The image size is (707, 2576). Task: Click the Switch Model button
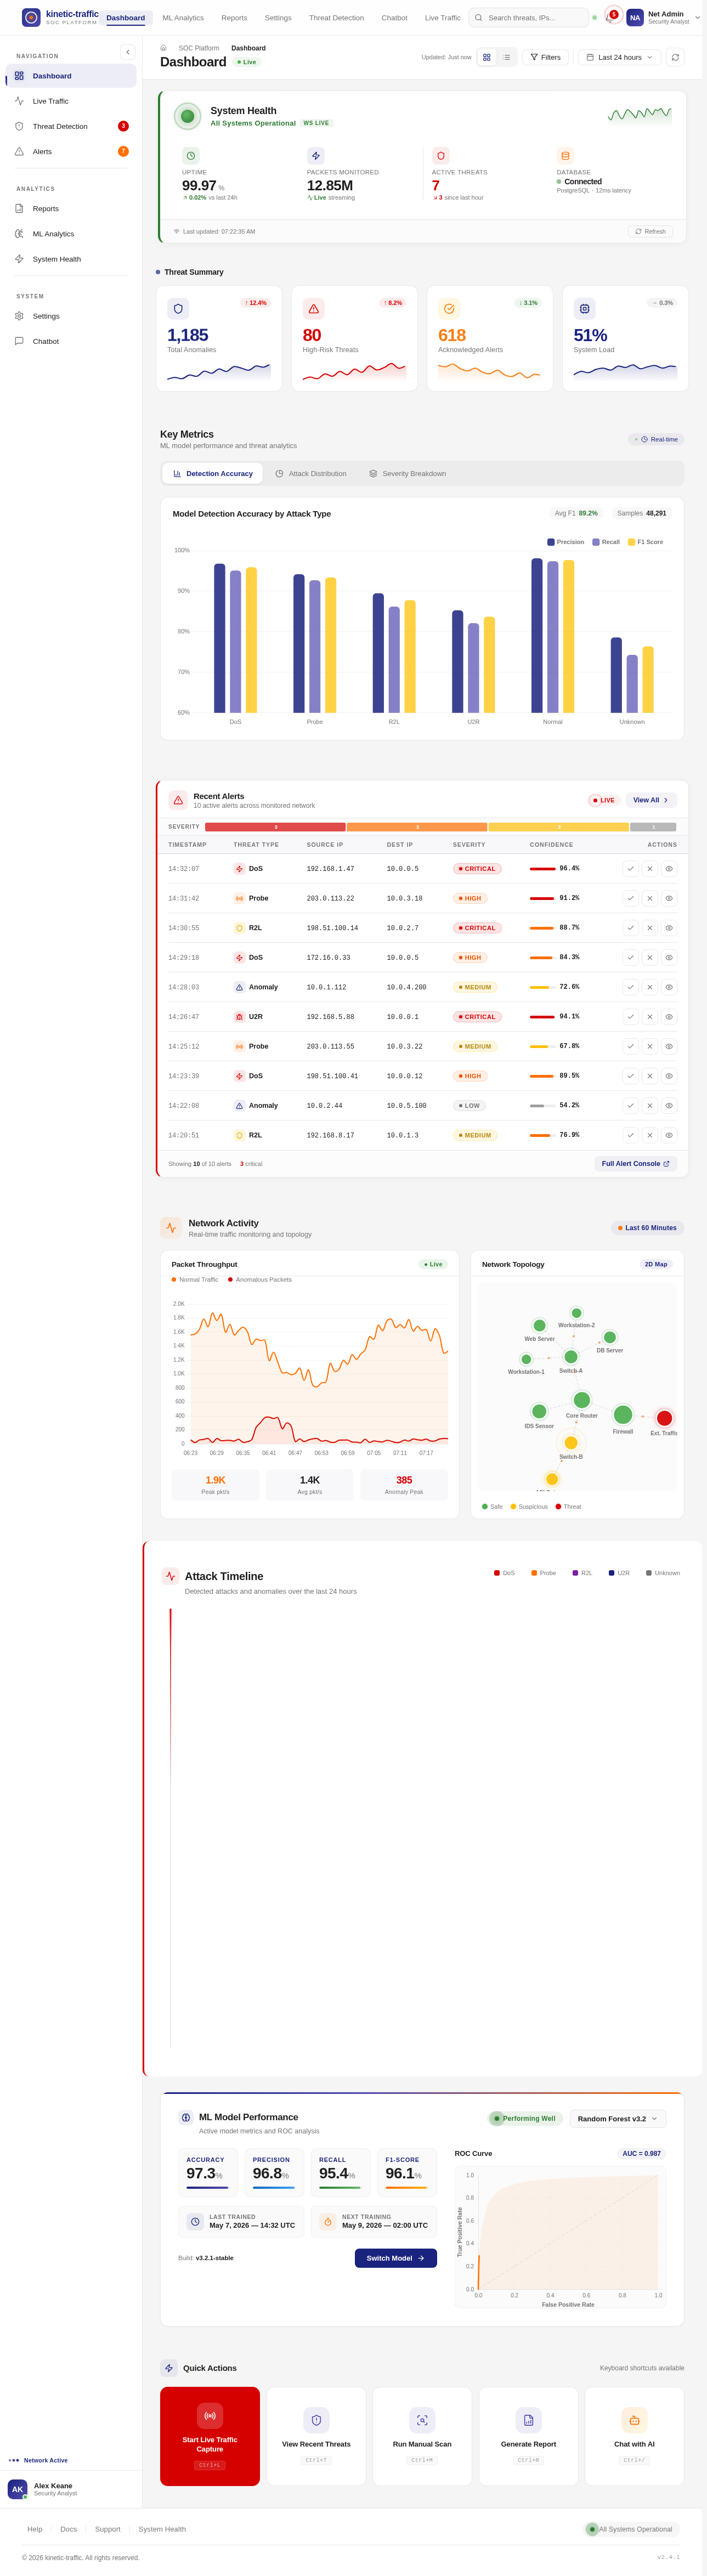396,2258
